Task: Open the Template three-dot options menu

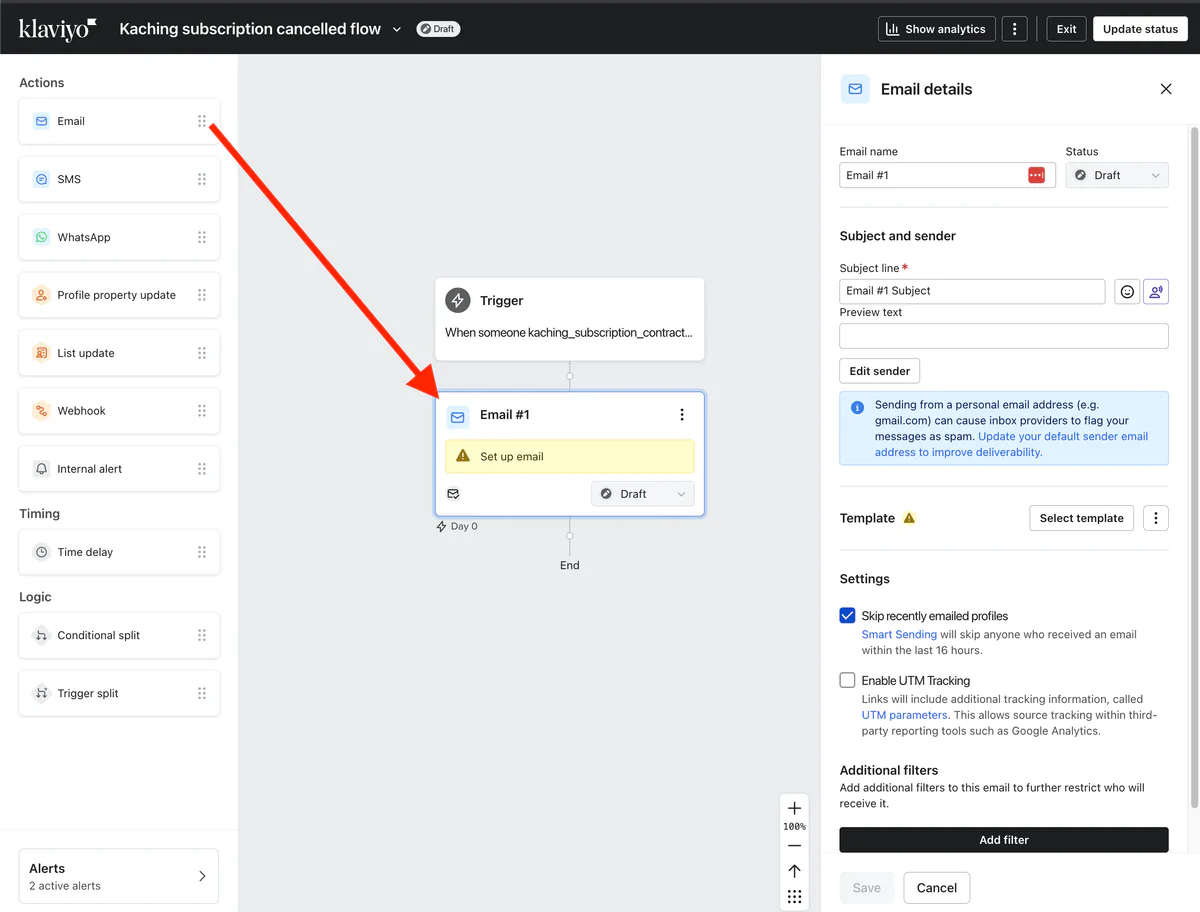Action: (1156, 518)
